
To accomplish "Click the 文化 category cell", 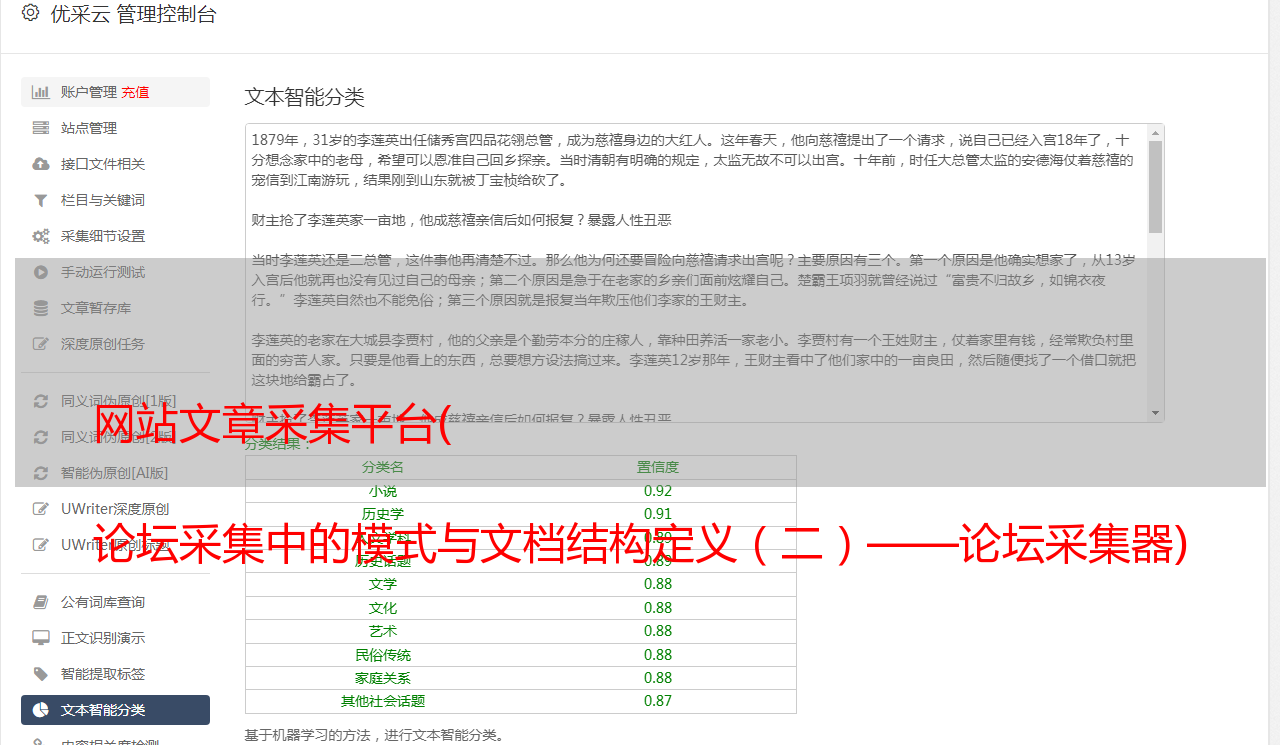I will click(x=383, y=608).
